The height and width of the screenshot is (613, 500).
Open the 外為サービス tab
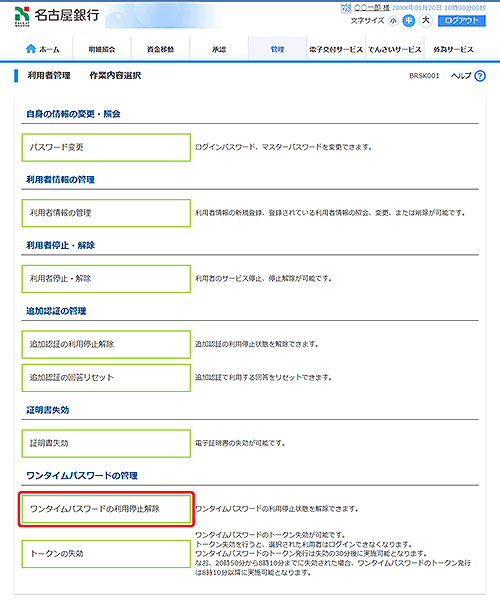[453, 49]
